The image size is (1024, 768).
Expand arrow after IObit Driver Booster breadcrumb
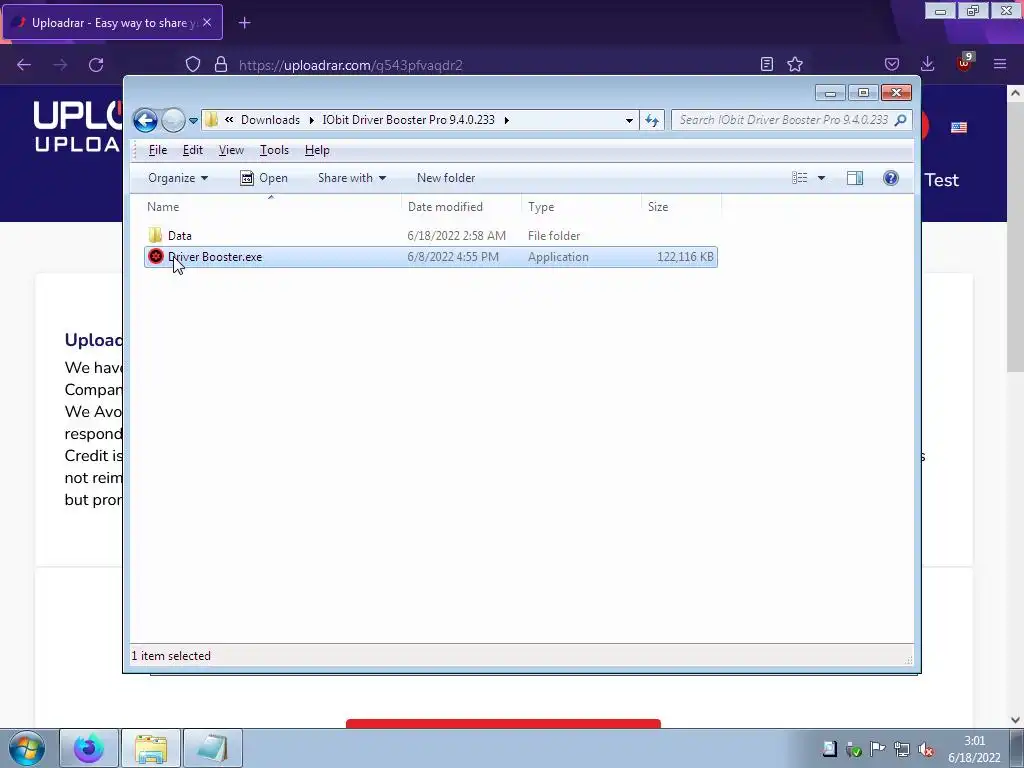(507, 120)
